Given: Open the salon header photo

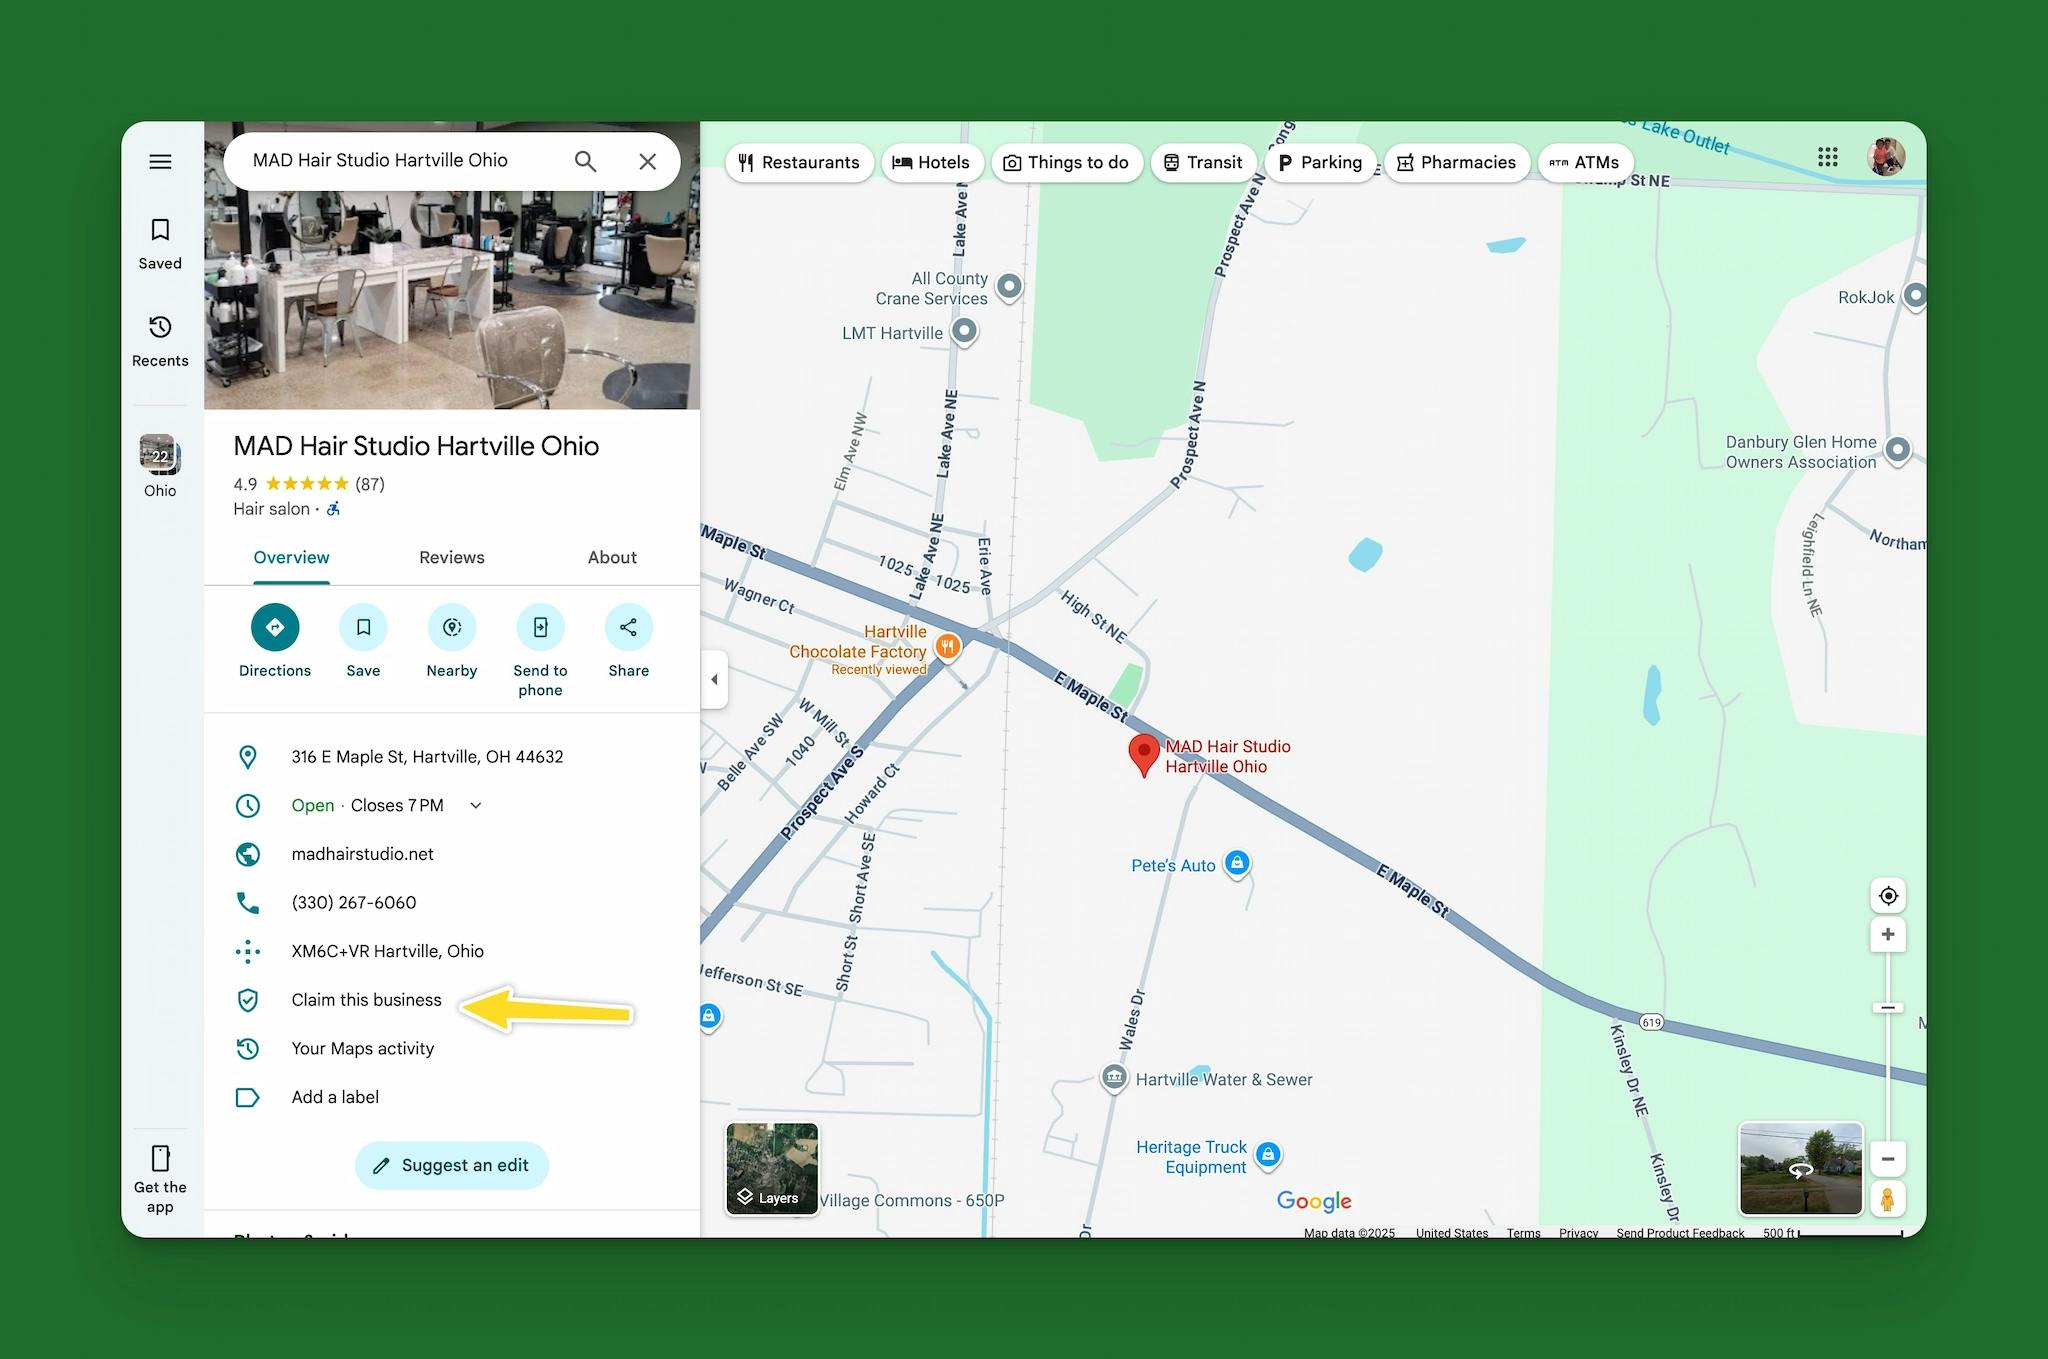Looking at the screenshot, I should coord(452,300).
